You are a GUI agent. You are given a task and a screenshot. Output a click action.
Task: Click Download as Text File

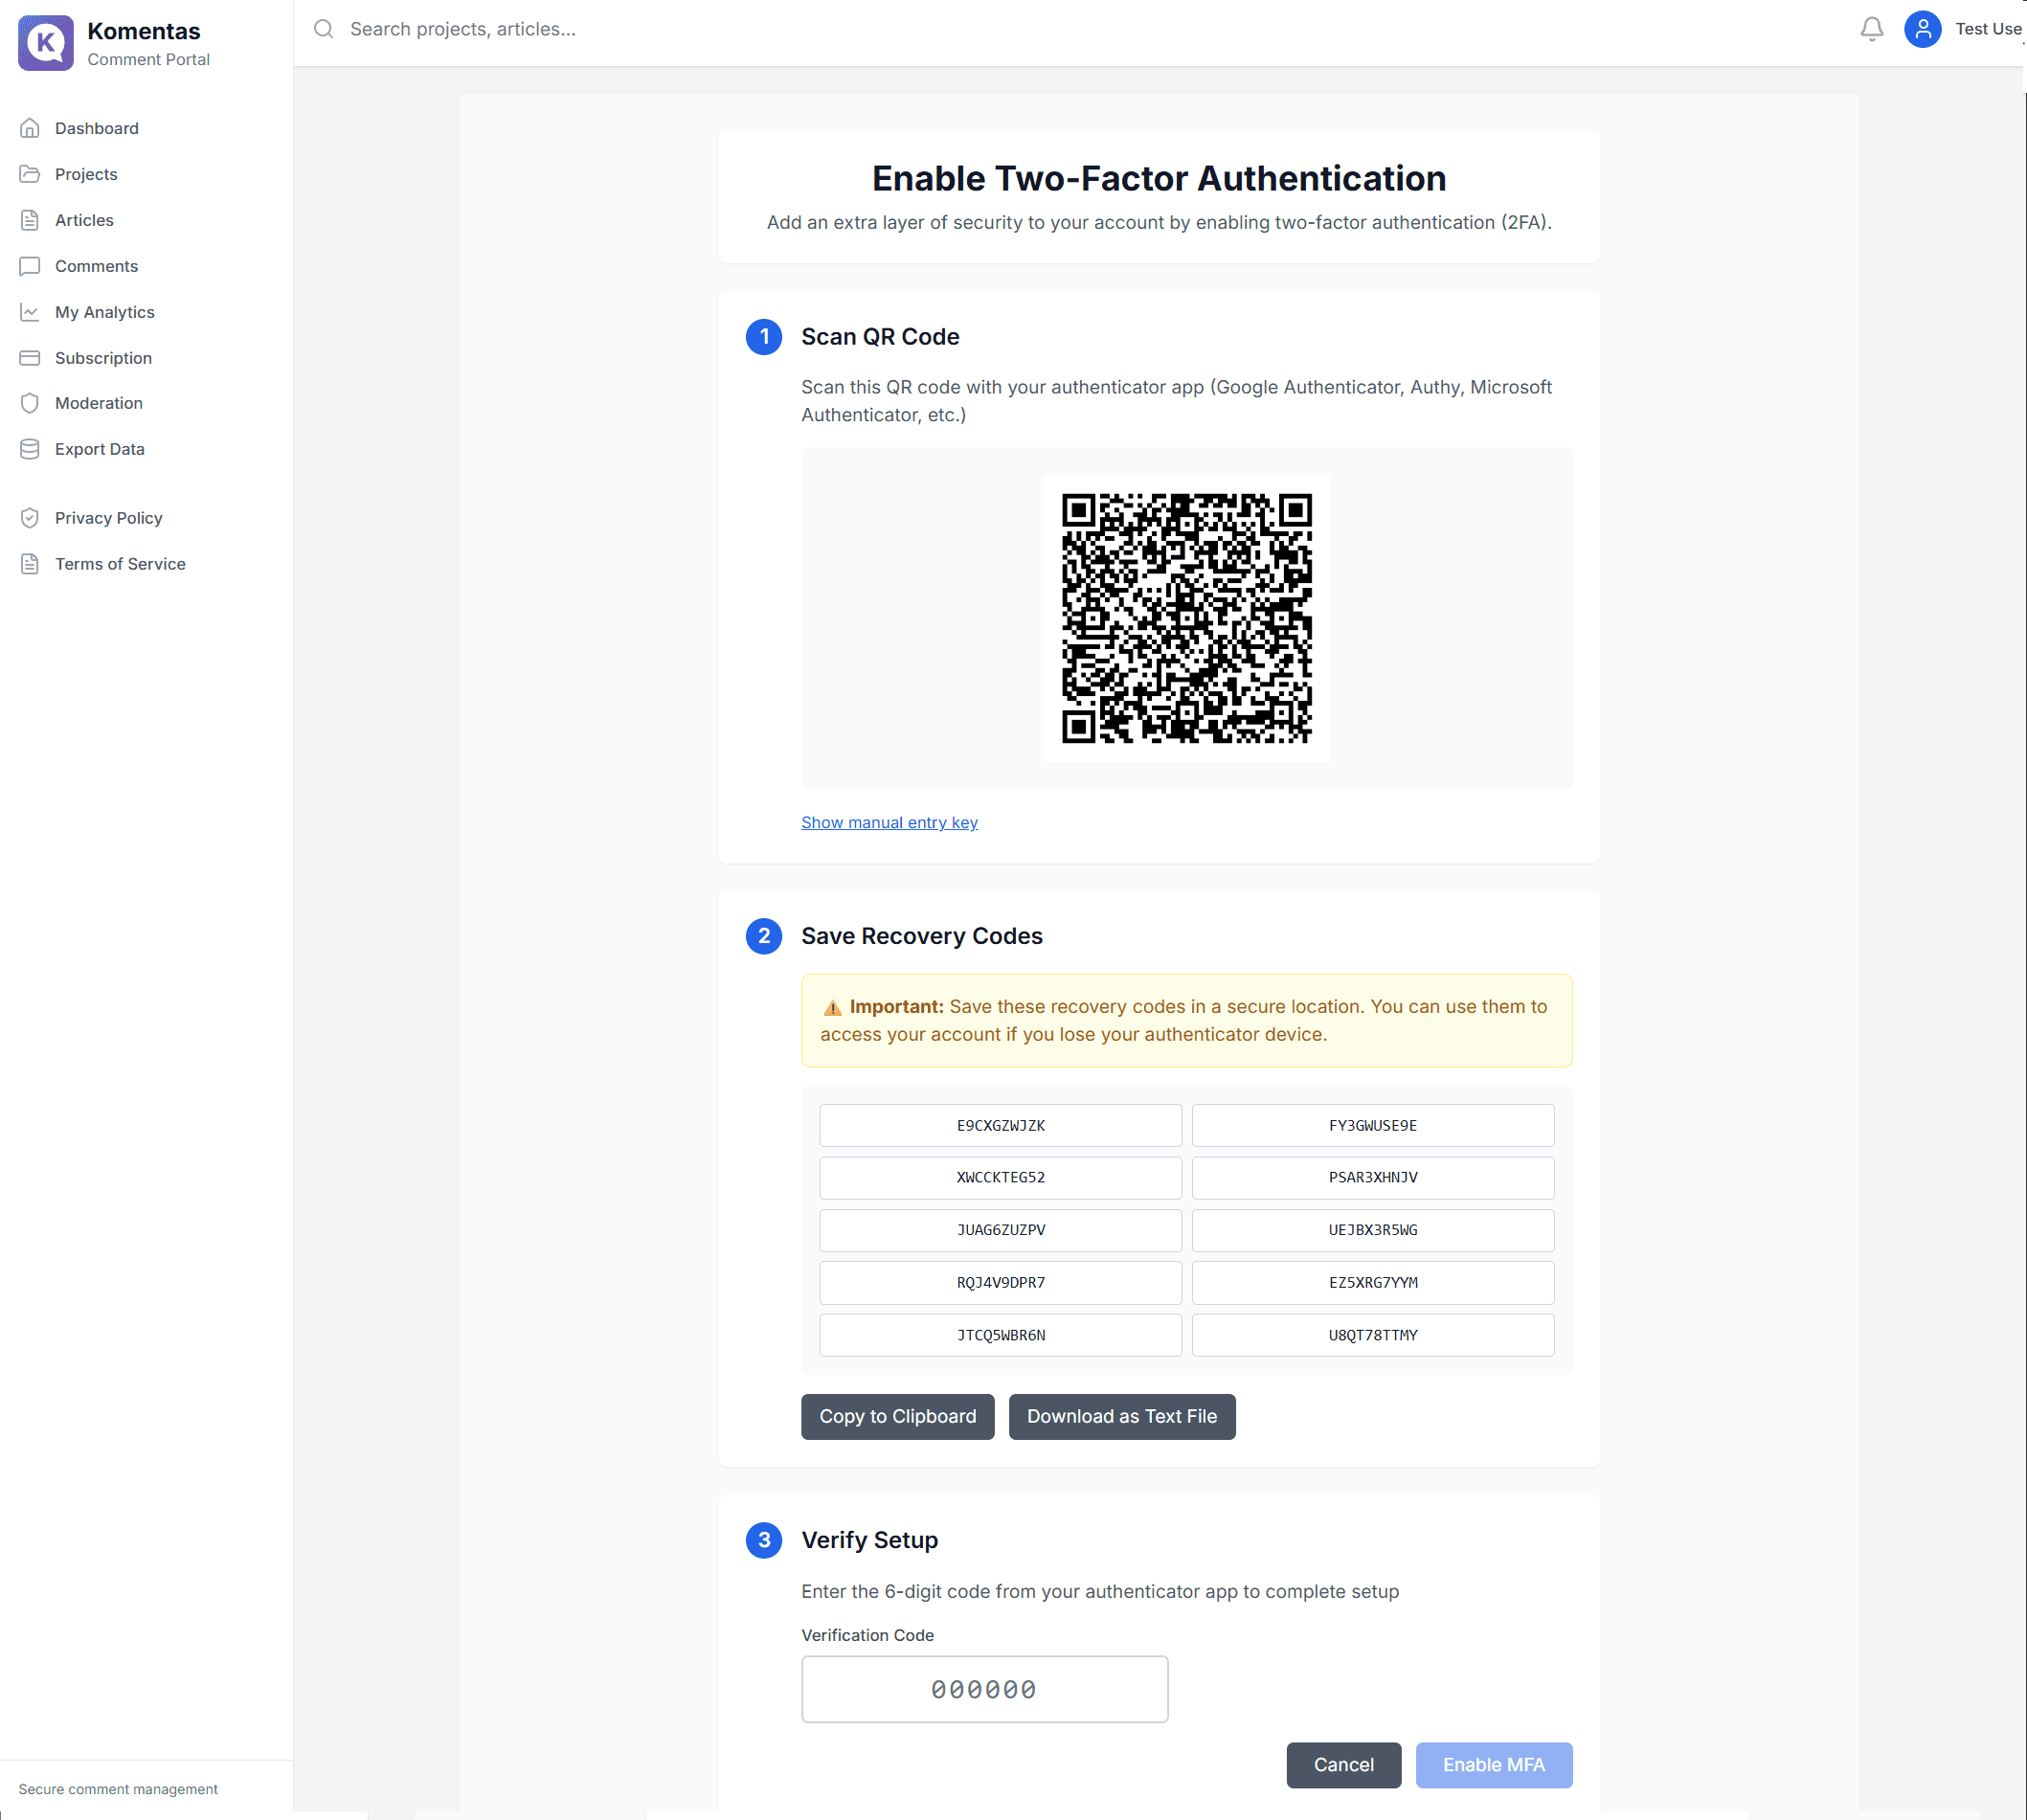(1121, 1416)
